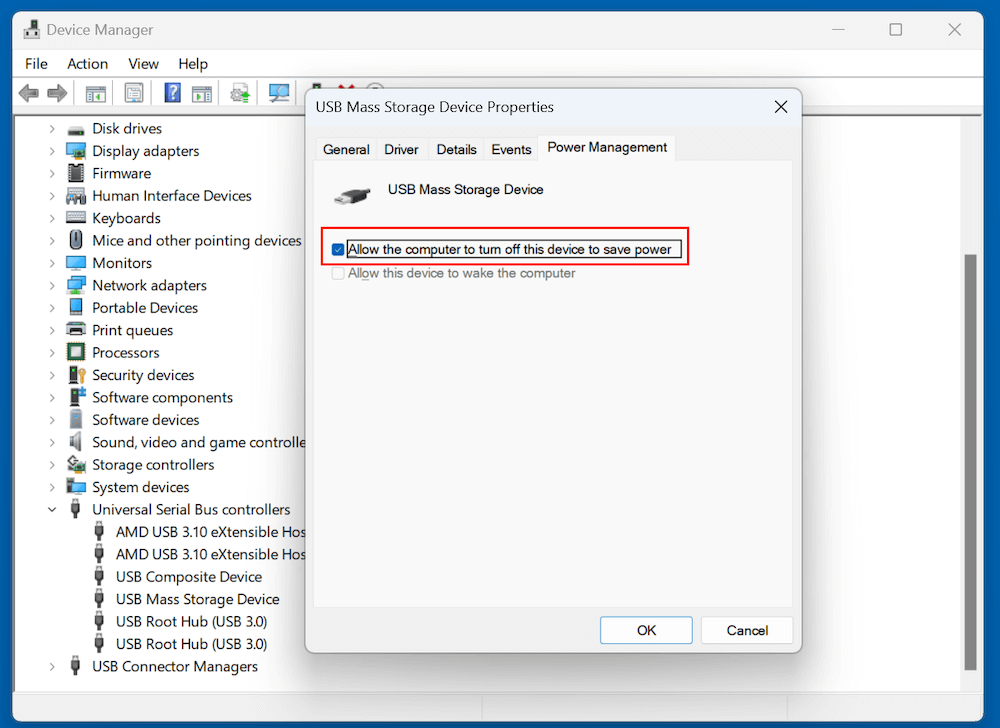Toggle the Show/Hide Action Pane toolbar icon
The image size is (1000, 728).
(x=202, y=94)
